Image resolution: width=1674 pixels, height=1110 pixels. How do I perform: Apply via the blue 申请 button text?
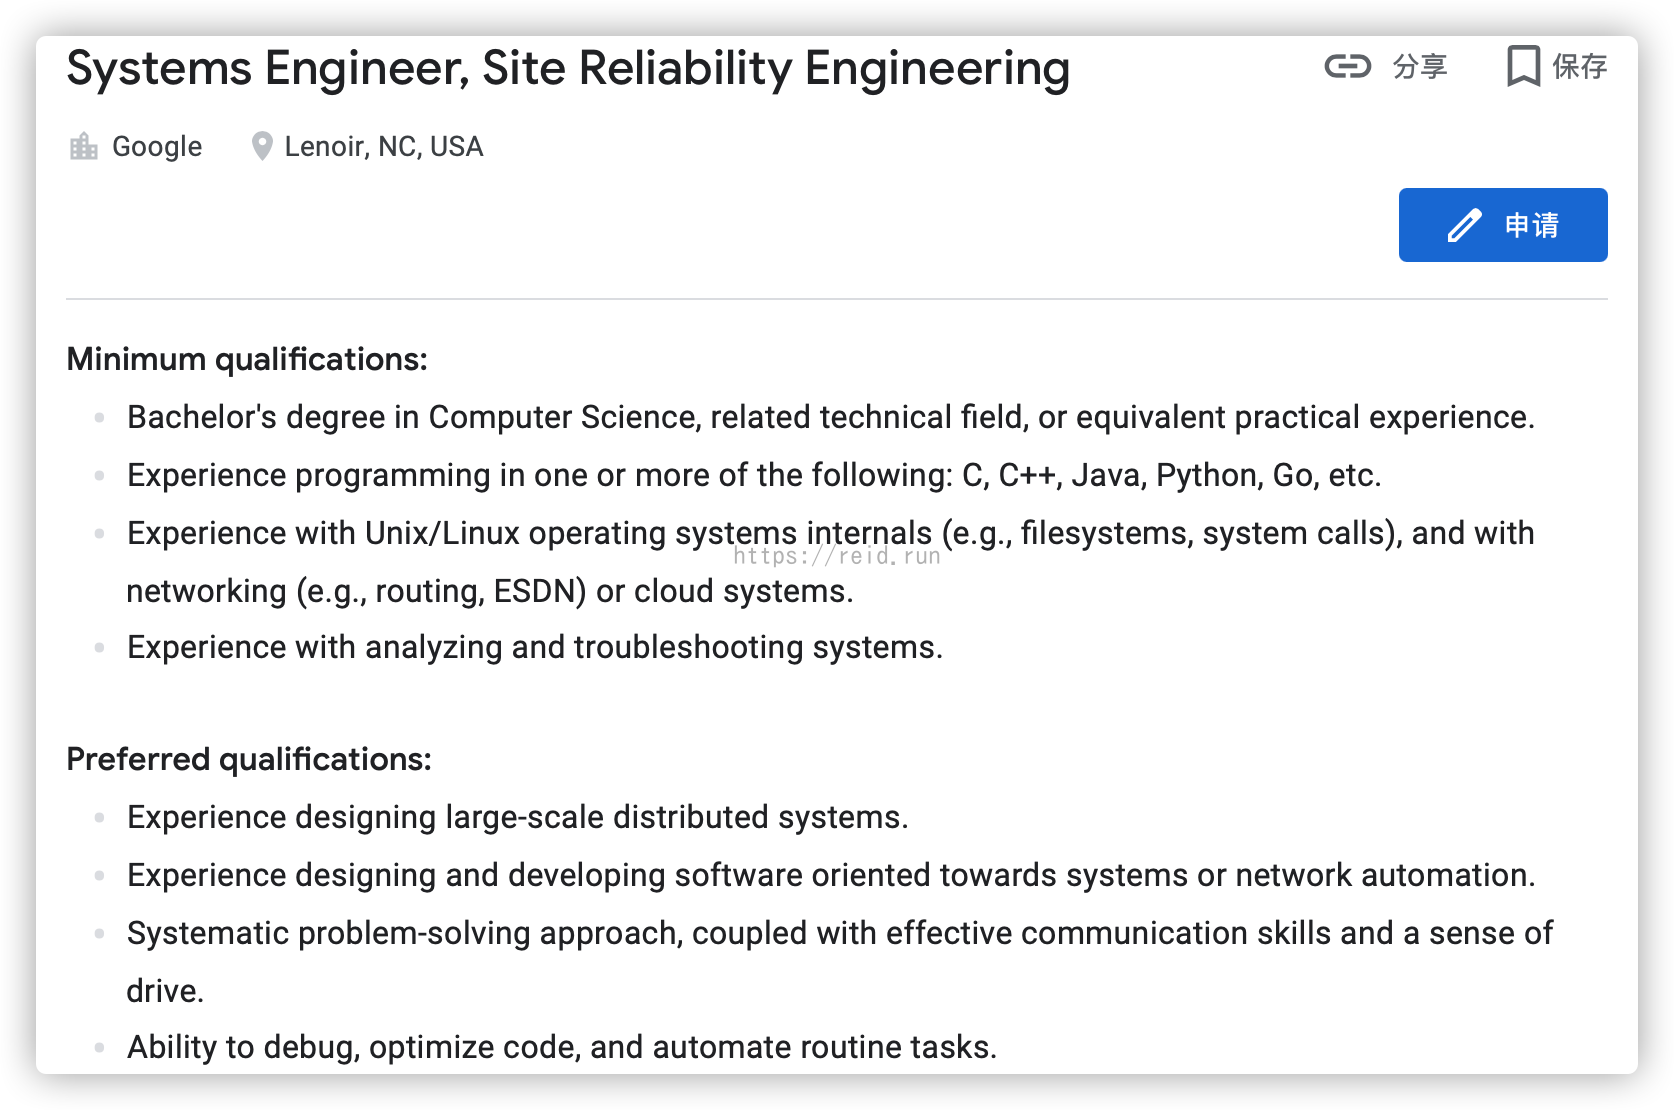pos(1531,225)
